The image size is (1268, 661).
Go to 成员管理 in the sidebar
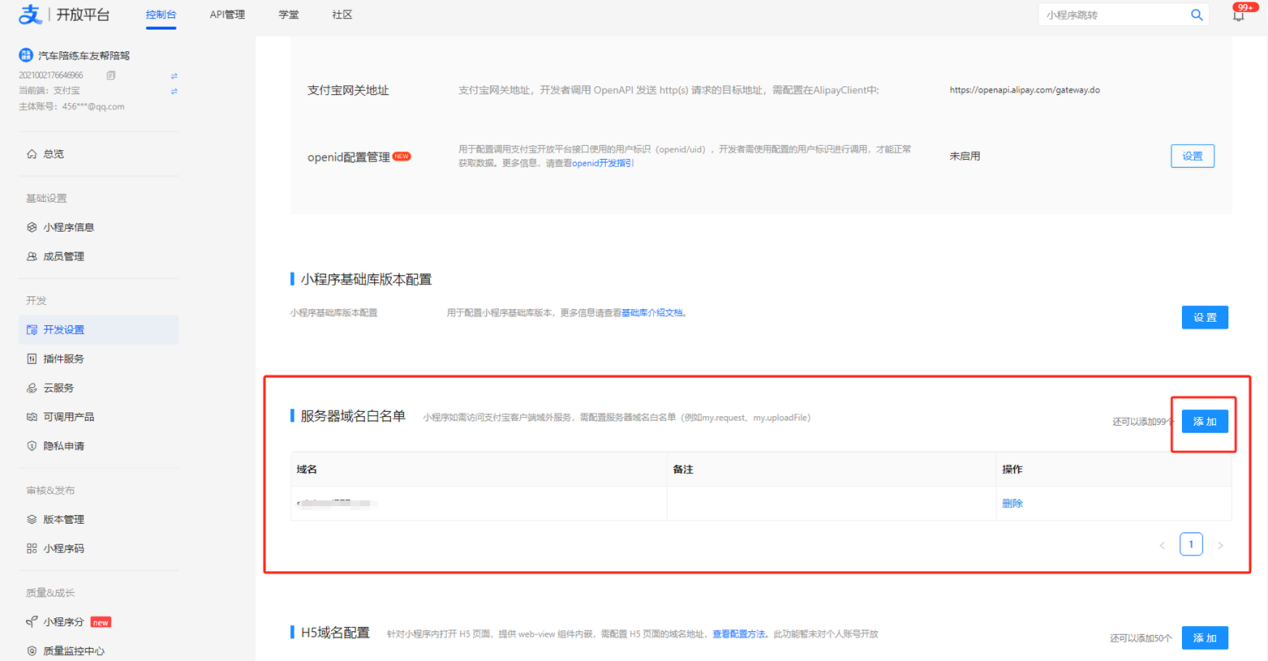point(63,256)
